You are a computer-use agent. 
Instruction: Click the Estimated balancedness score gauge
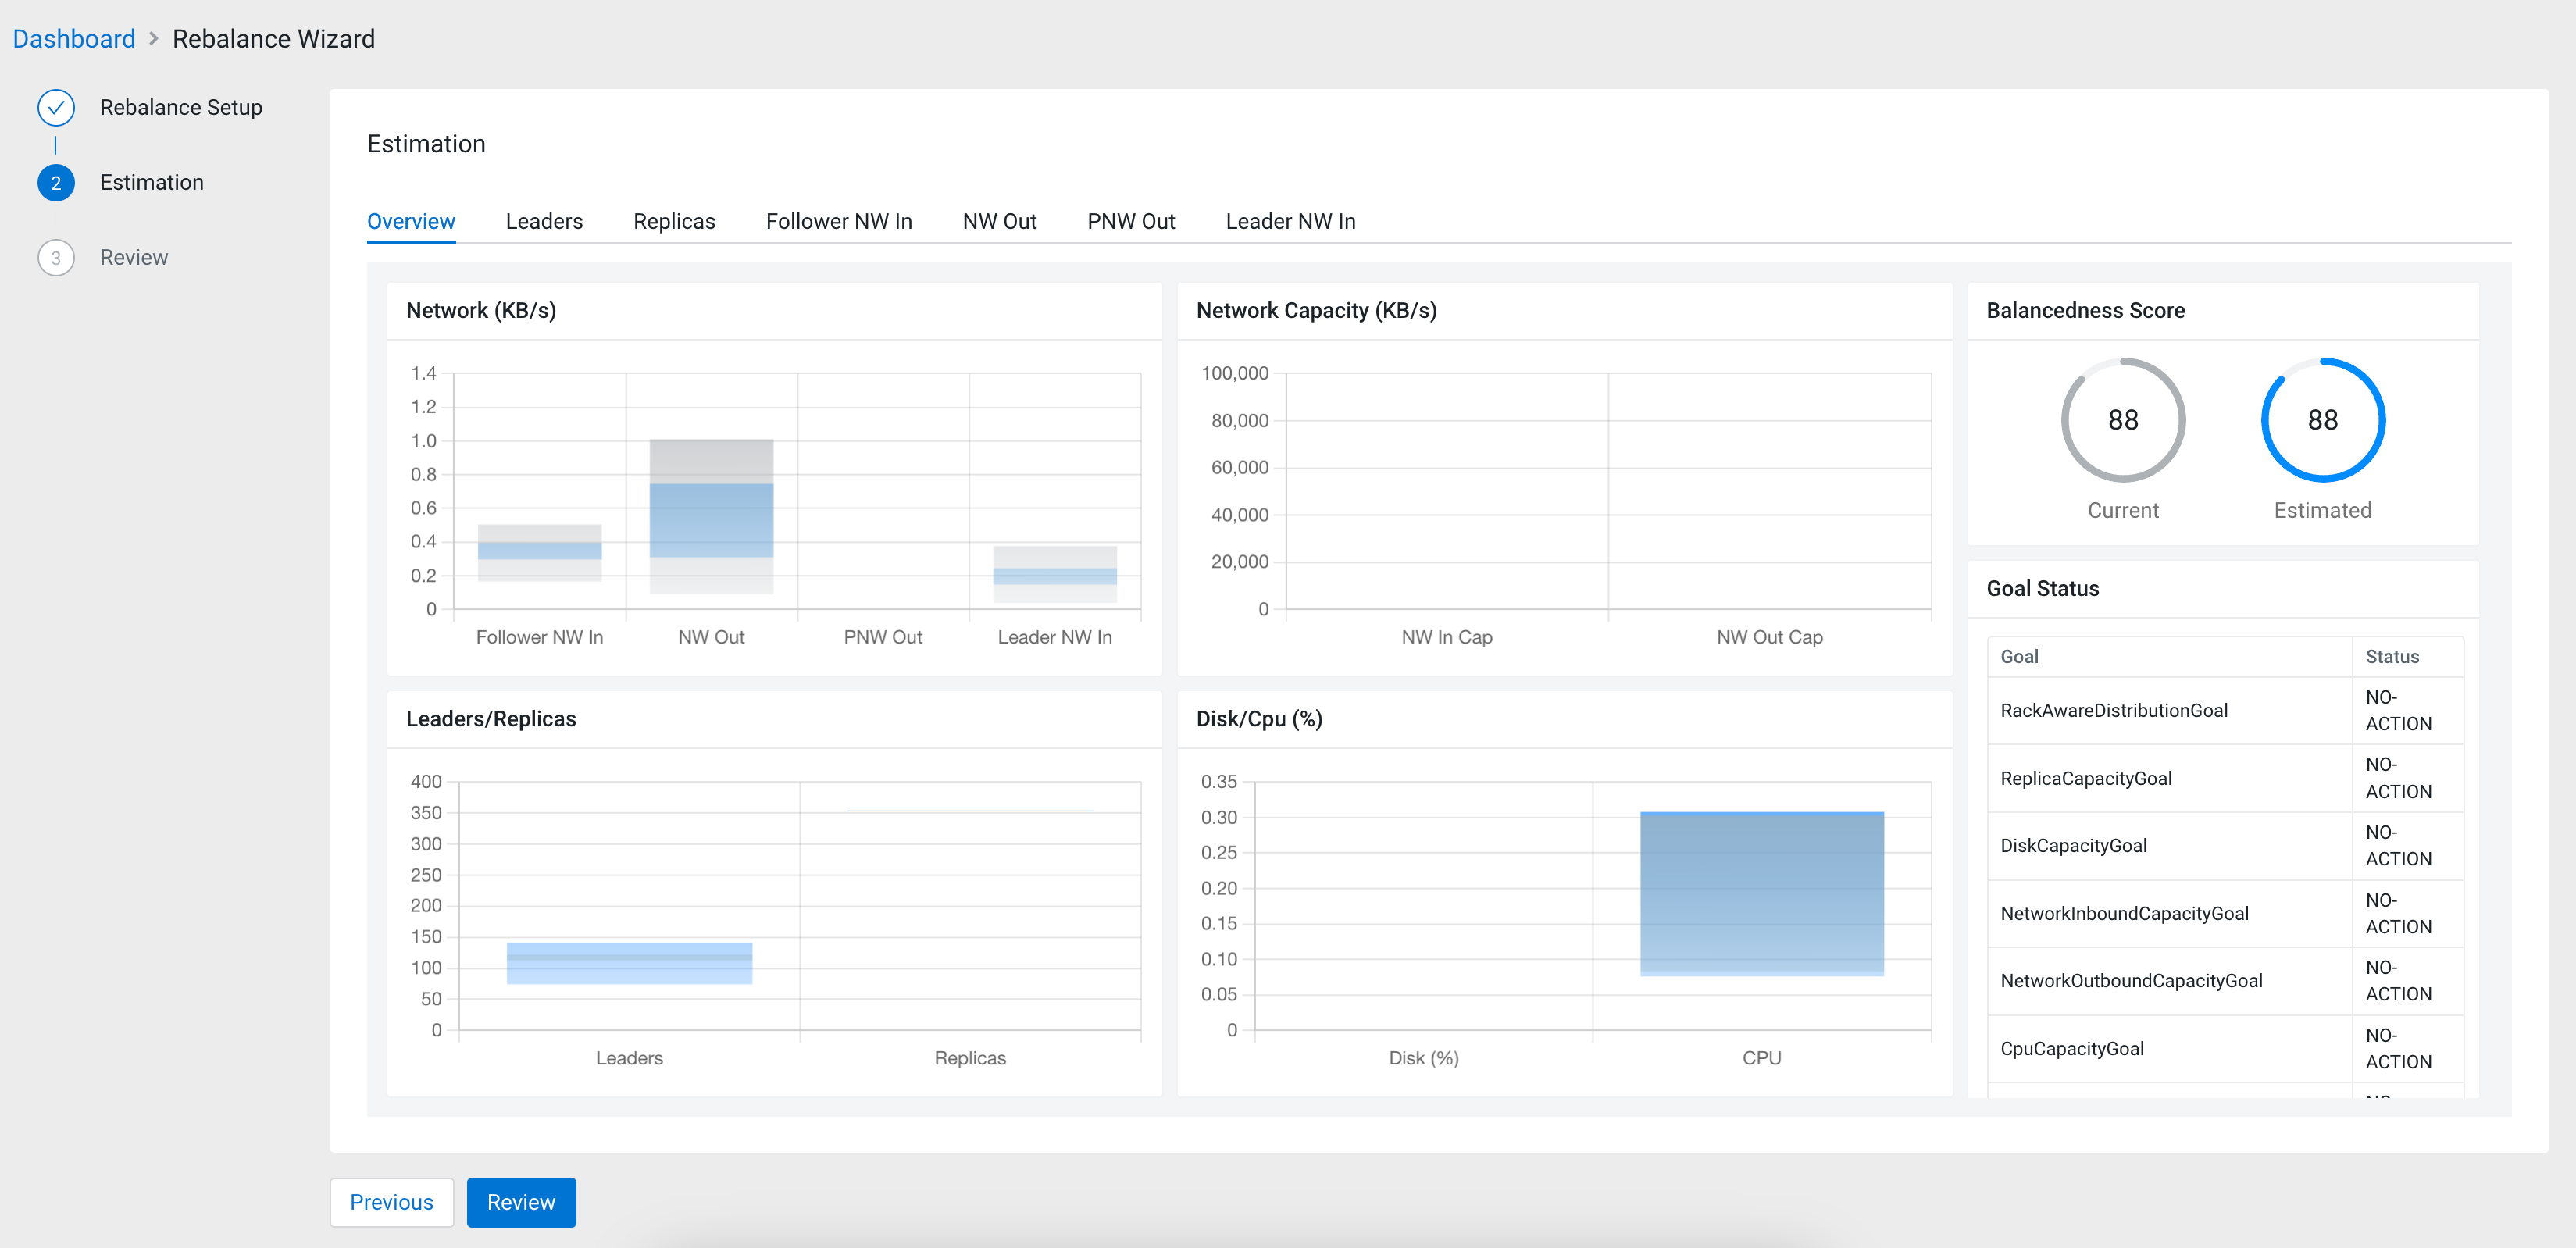click(2322, 420)
